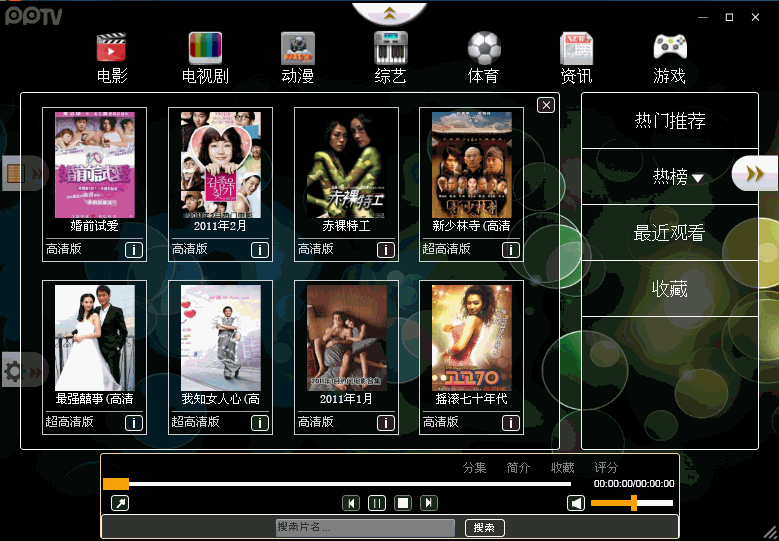Show info for 摇滚七十年代

[511, 423]
